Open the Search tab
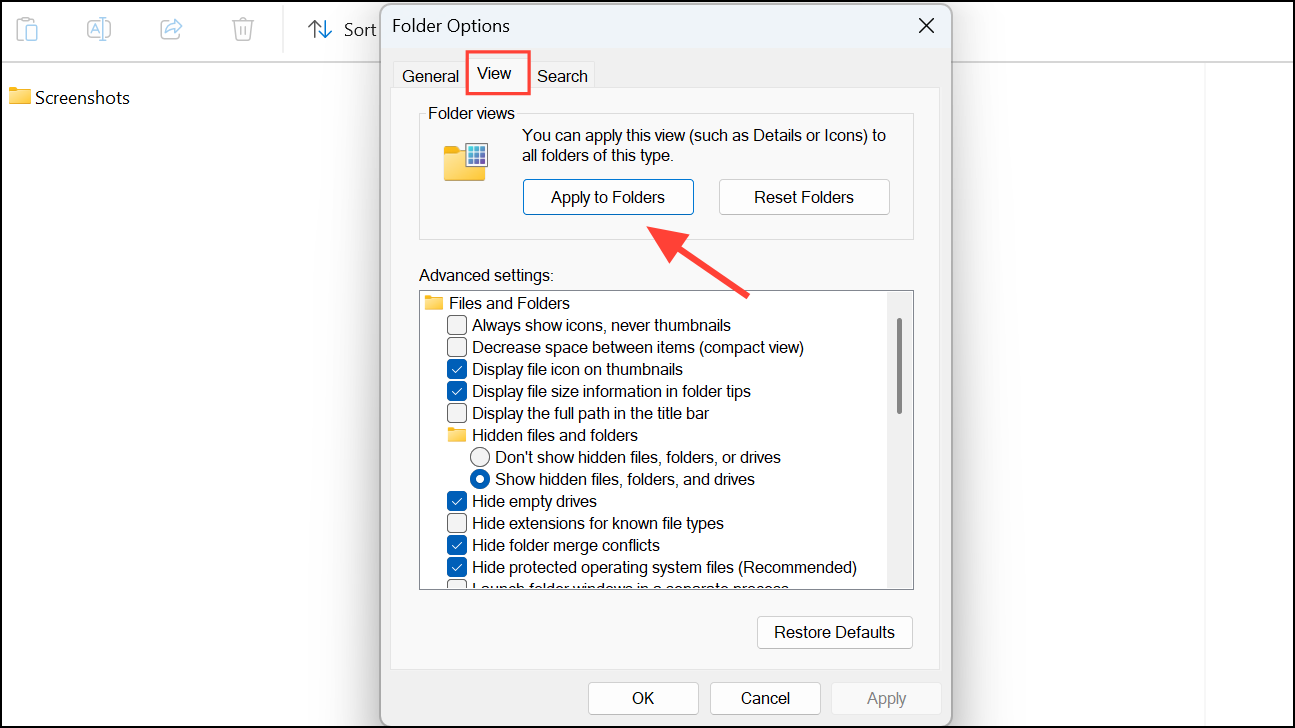 click(x=562, y=75)
